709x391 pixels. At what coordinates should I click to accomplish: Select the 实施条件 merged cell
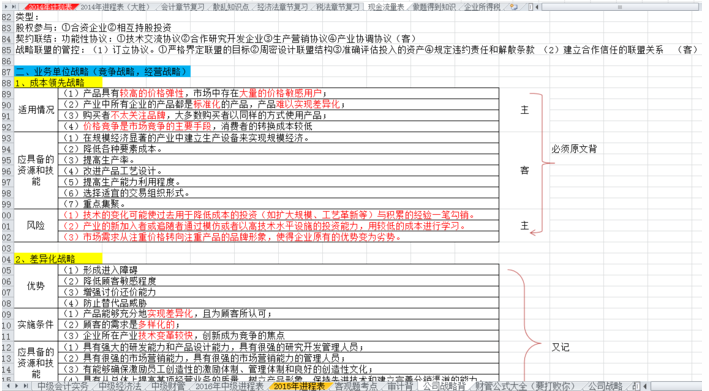(36, 325)
